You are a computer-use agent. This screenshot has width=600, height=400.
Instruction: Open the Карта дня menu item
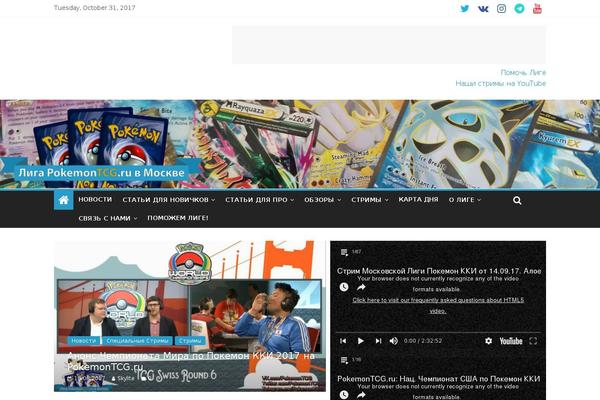418,199
